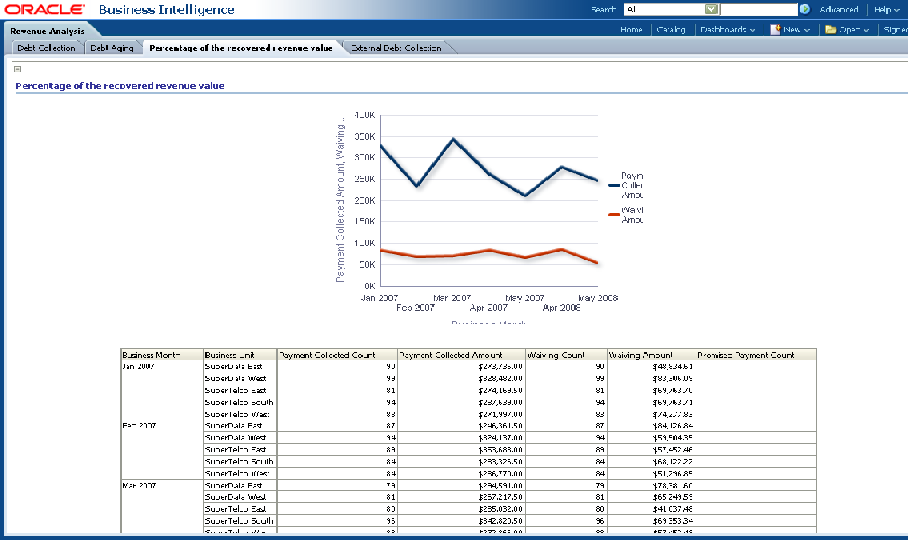Click the Jan 2007 x-axis label
The height and width of the screenshot is (540, 908).
(379, 298)
